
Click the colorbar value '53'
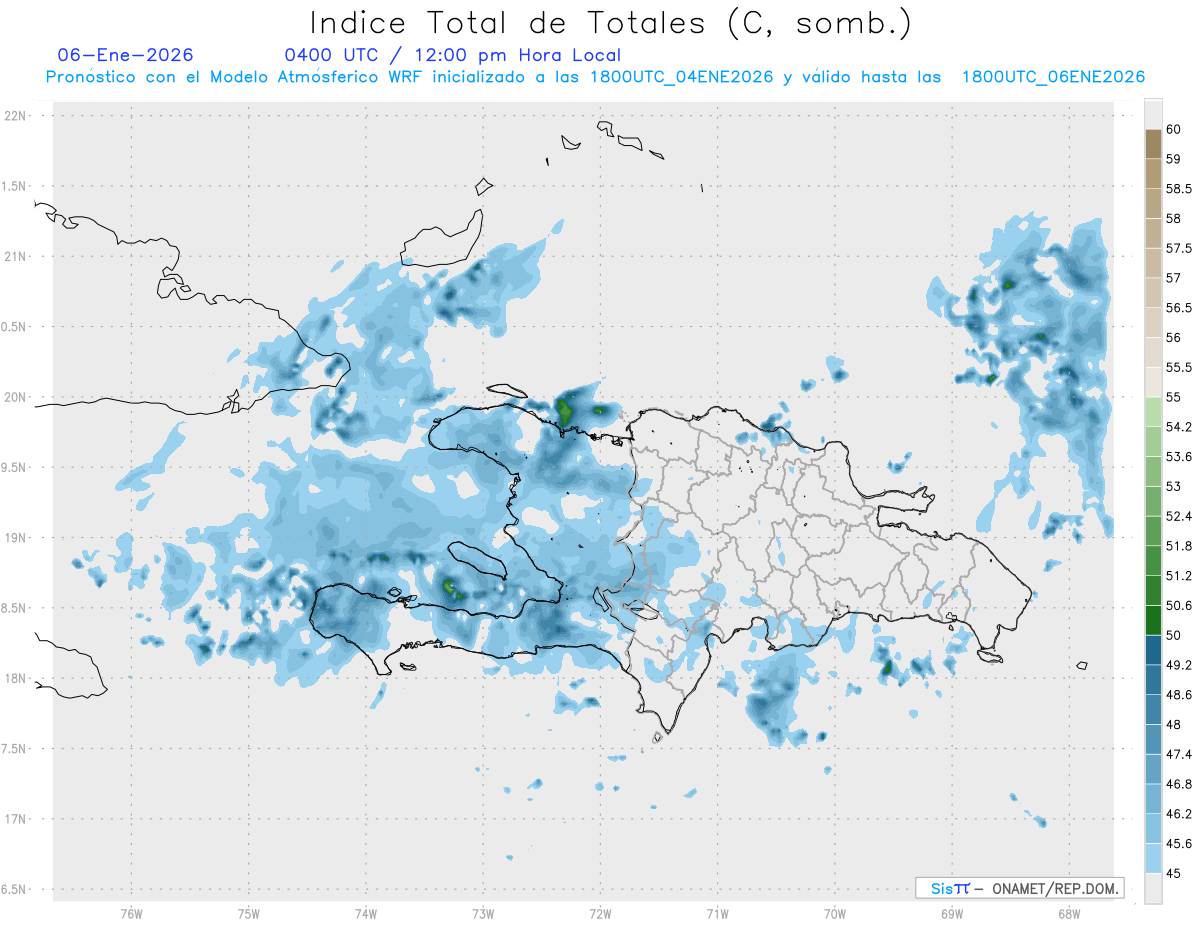click(x=1174, y=486)
